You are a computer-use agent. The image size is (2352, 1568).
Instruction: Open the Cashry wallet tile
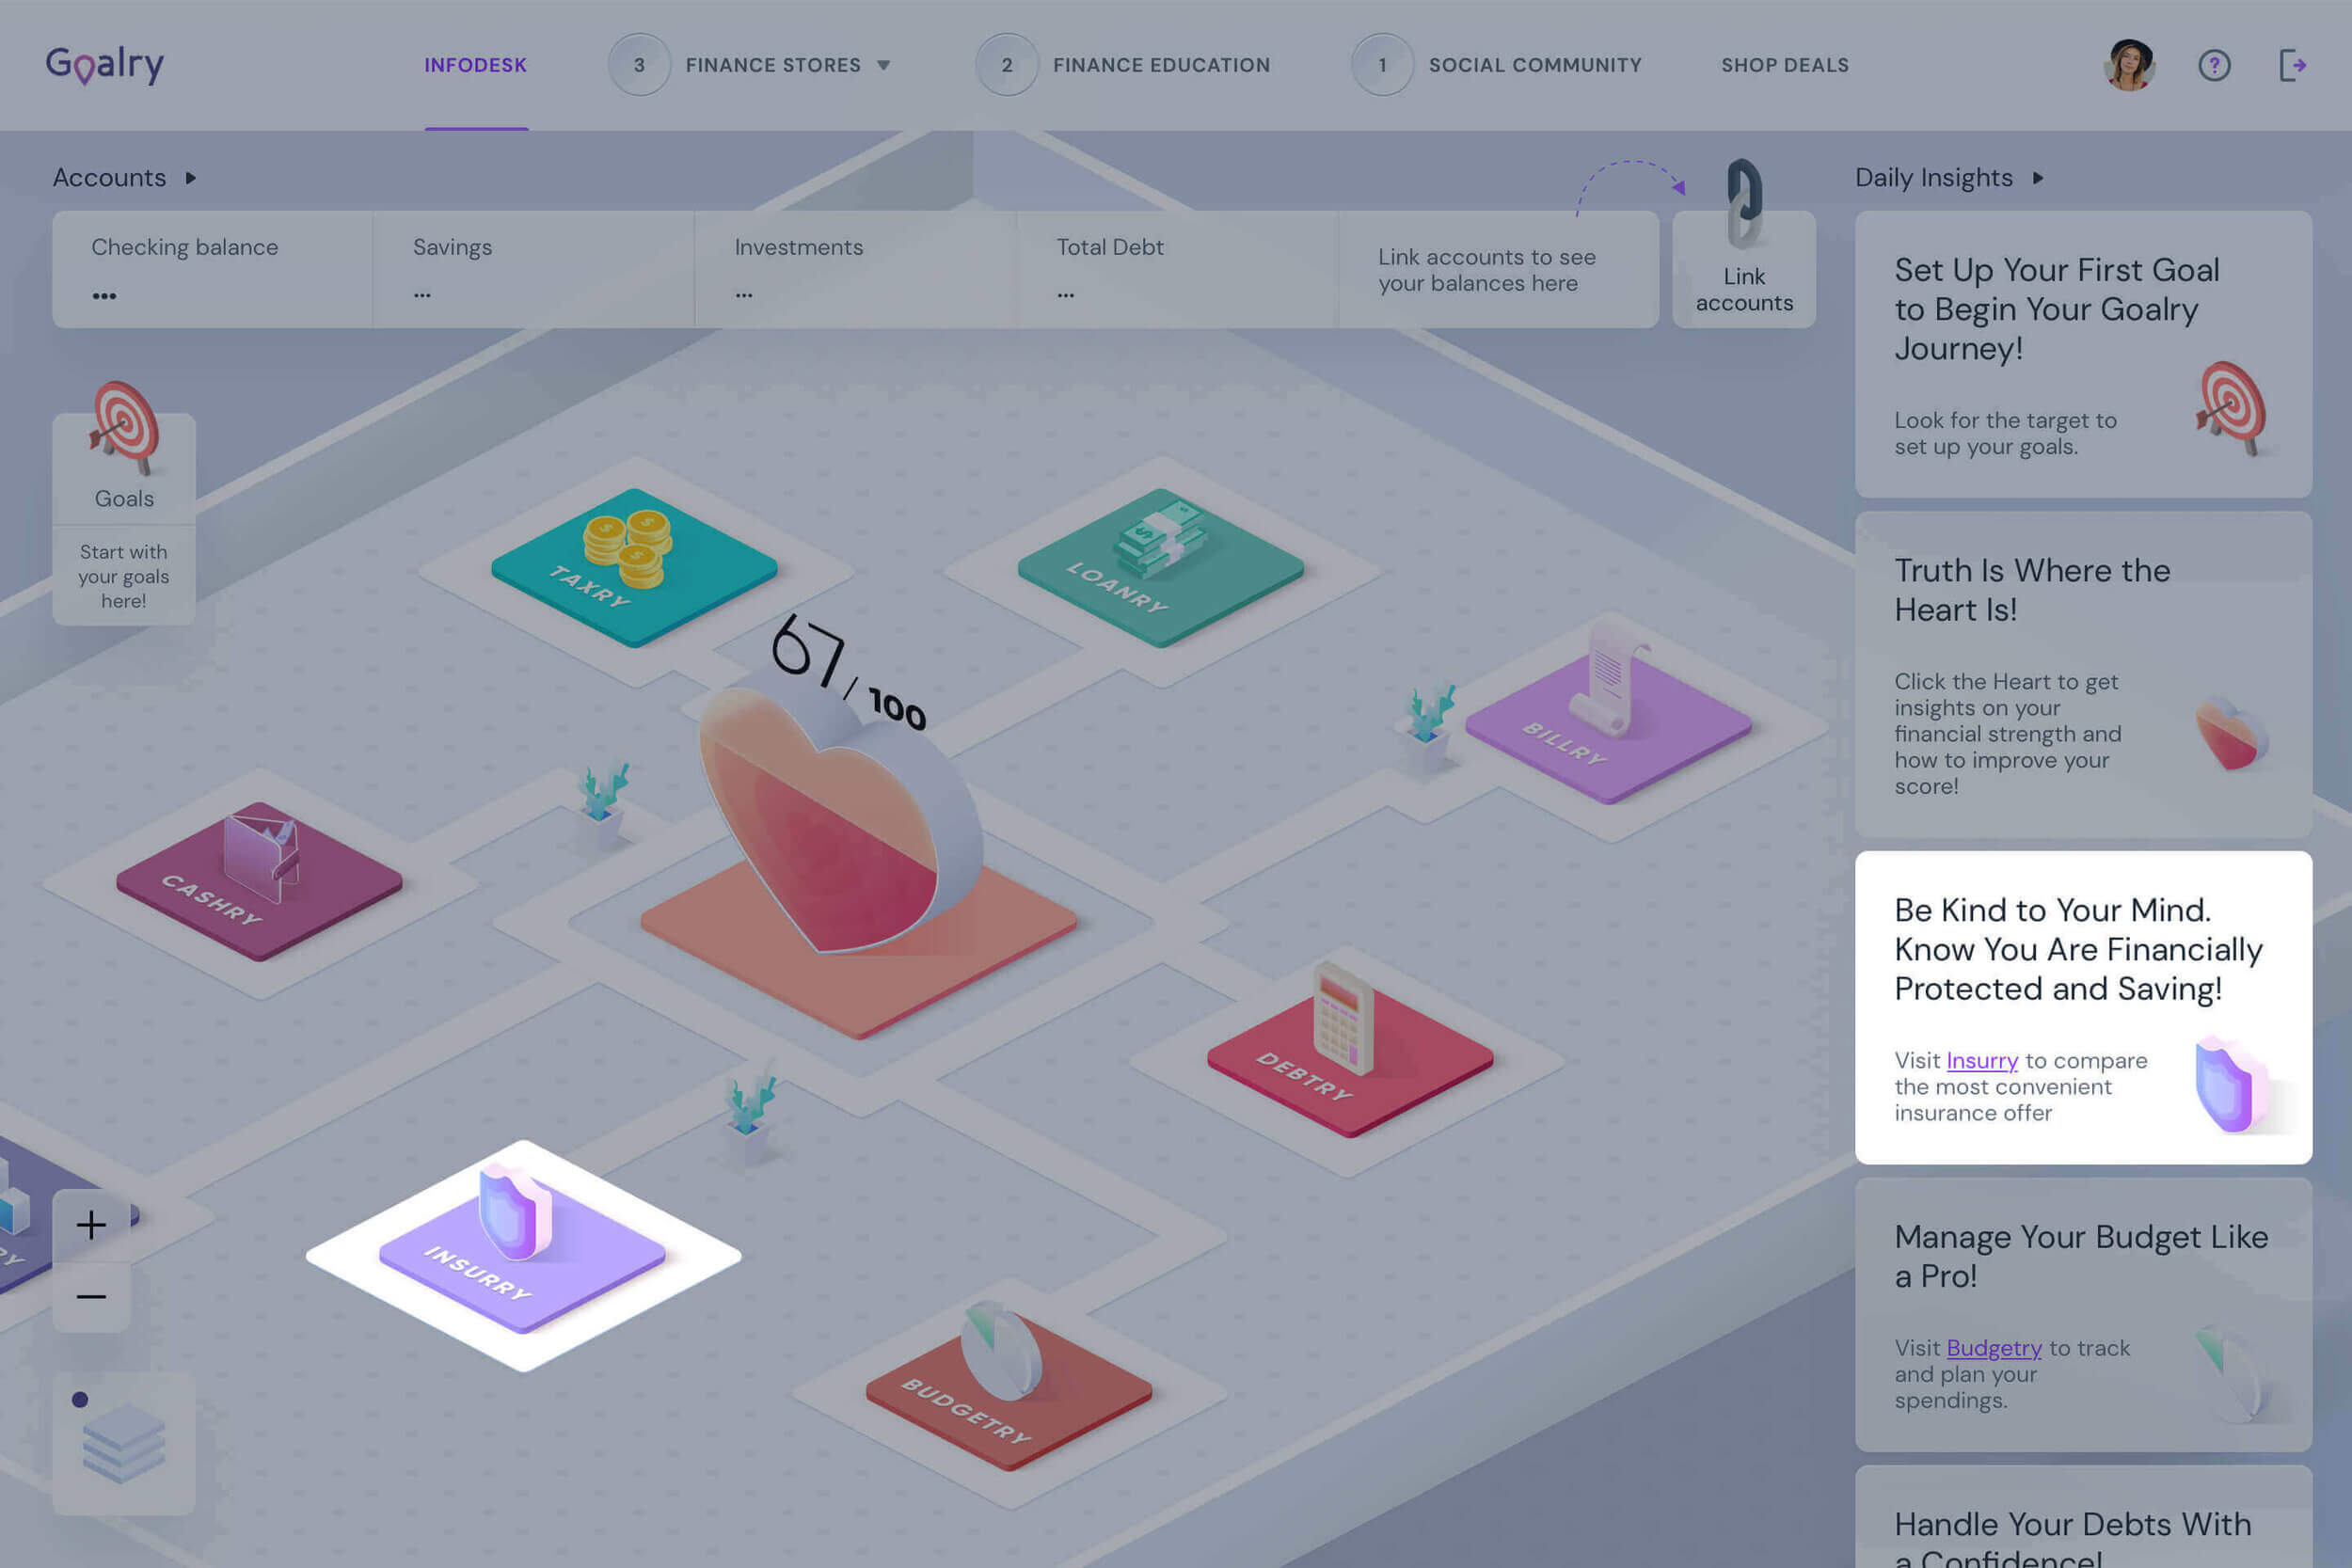tap(259, 880)
